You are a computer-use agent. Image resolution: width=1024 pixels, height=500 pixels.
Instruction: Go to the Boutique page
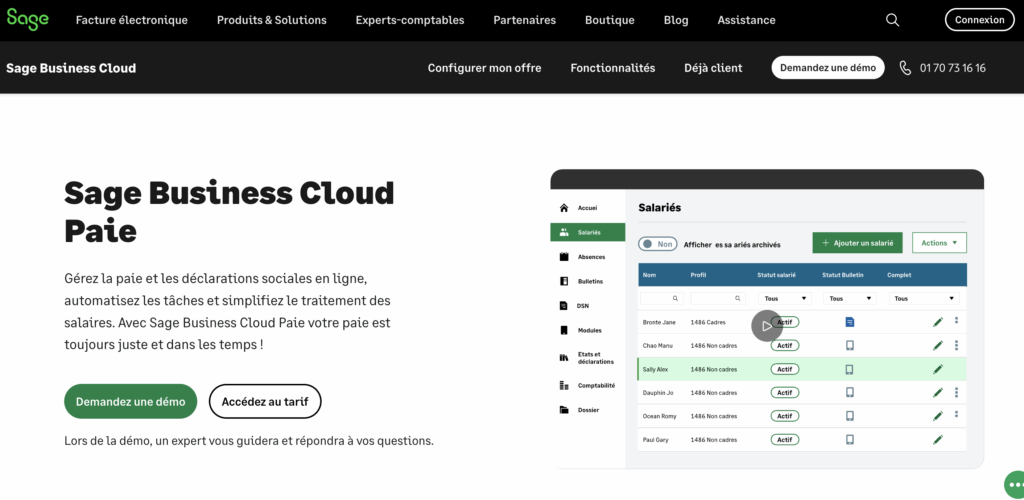pos(609,20)
